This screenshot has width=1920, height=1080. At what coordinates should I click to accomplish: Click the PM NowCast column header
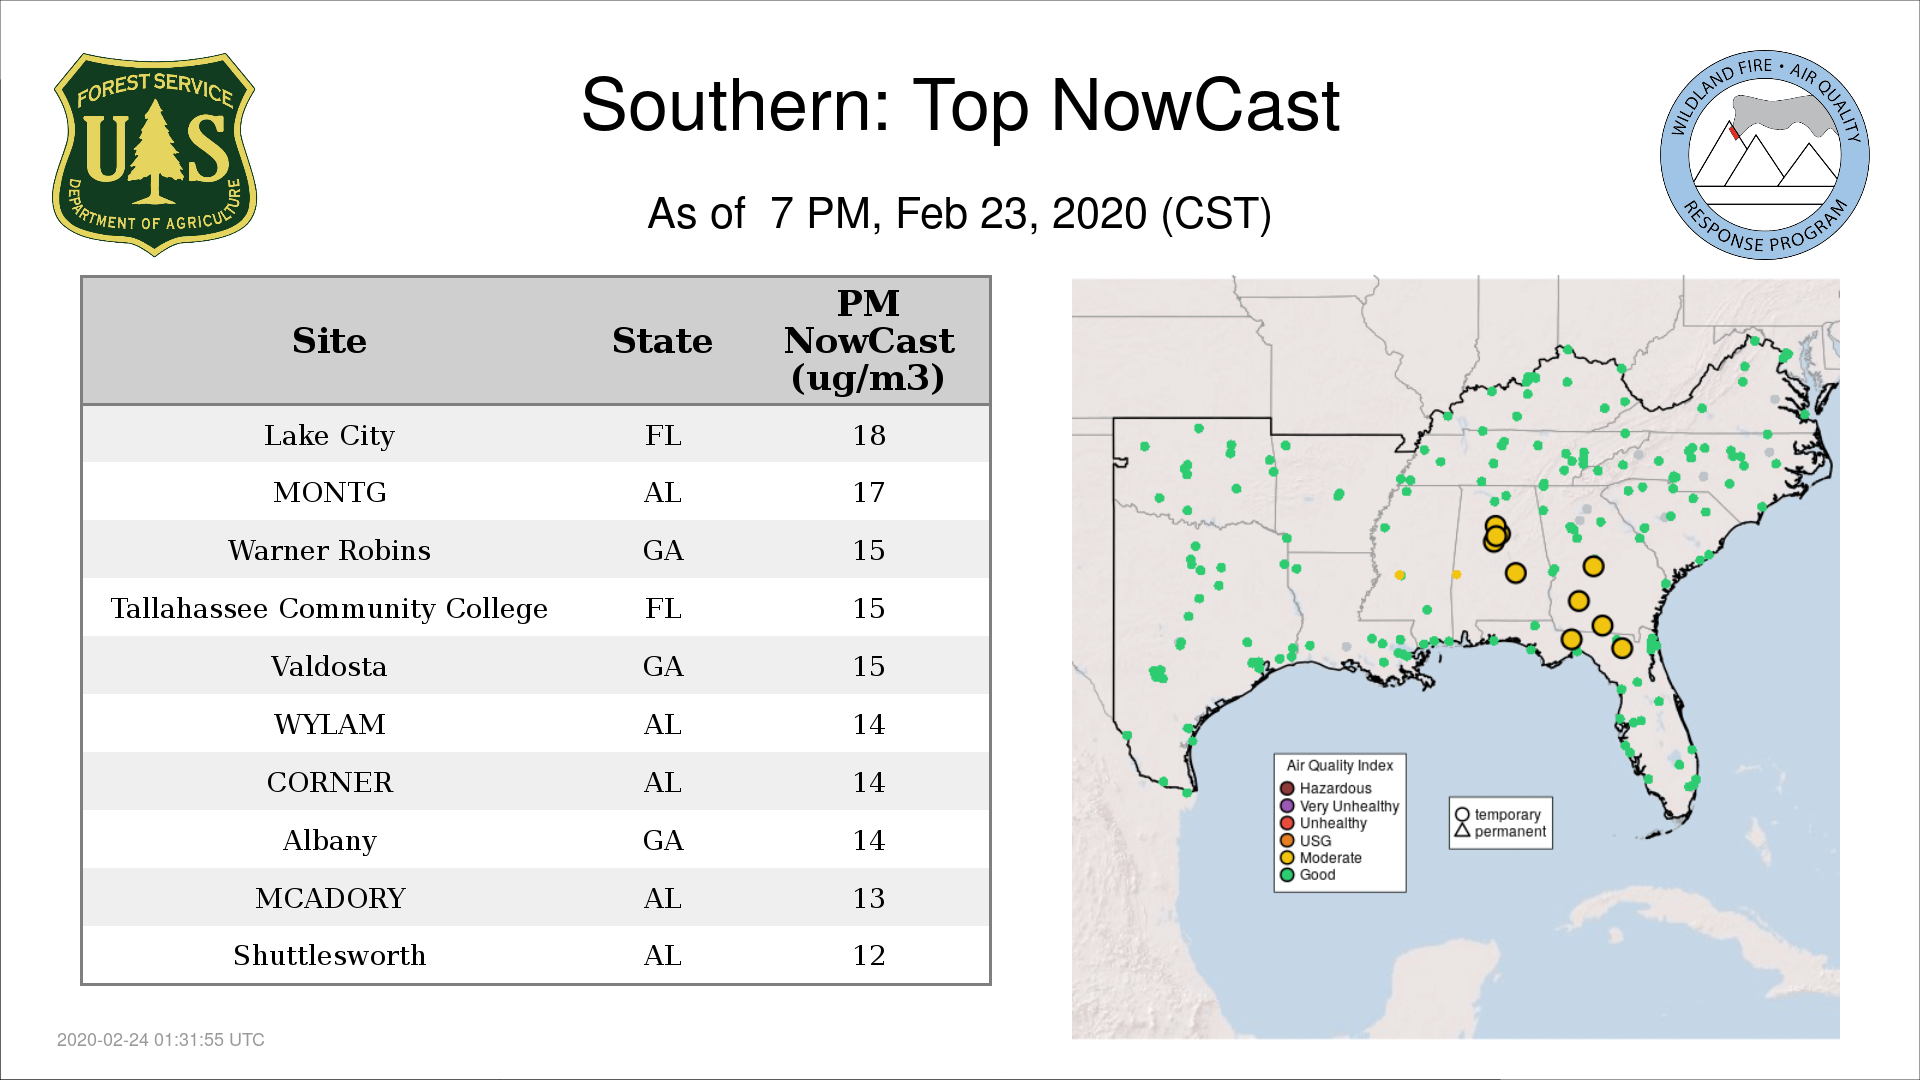(x=868, y=341)
